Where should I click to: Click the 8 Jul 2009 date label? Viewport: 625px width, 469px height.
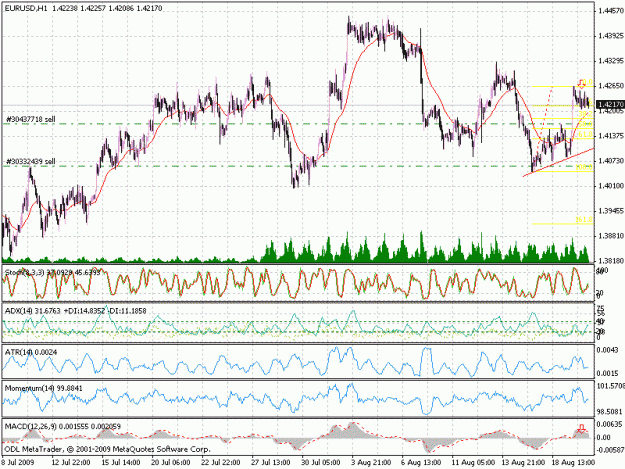[x=18, y=463]
